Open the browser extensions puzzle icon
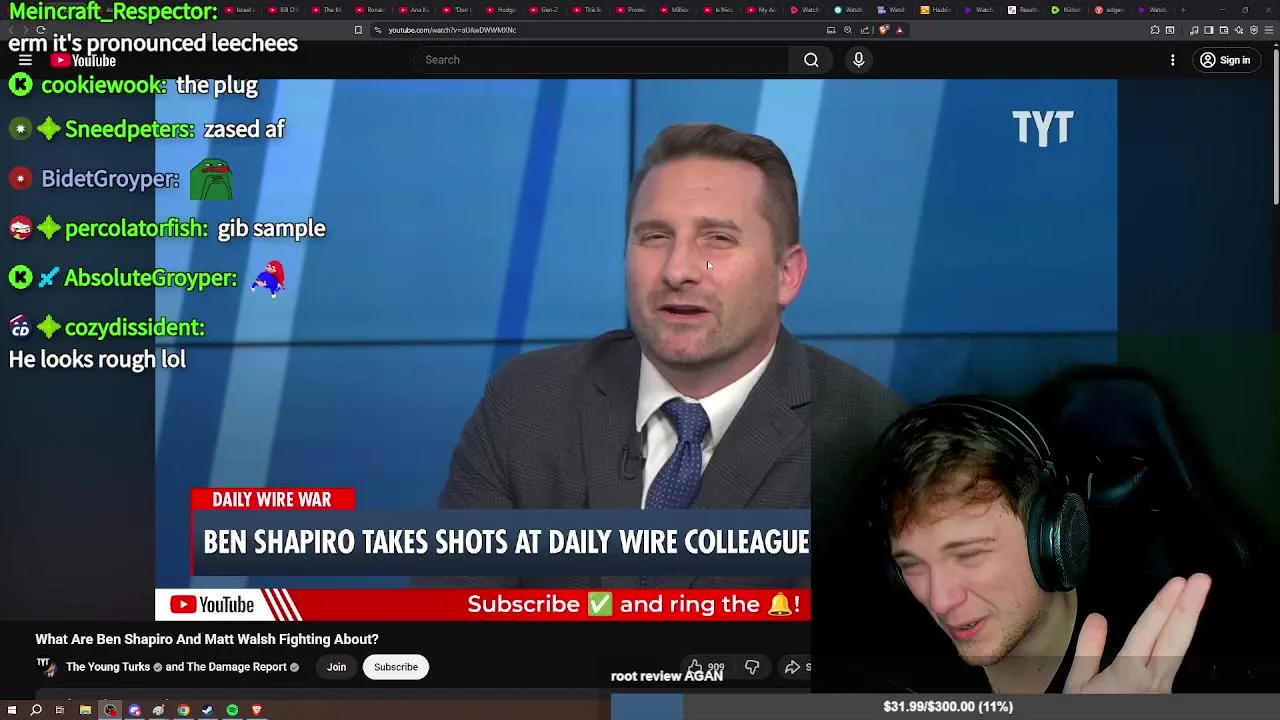1280x720 pixels. coord(1155,30)
